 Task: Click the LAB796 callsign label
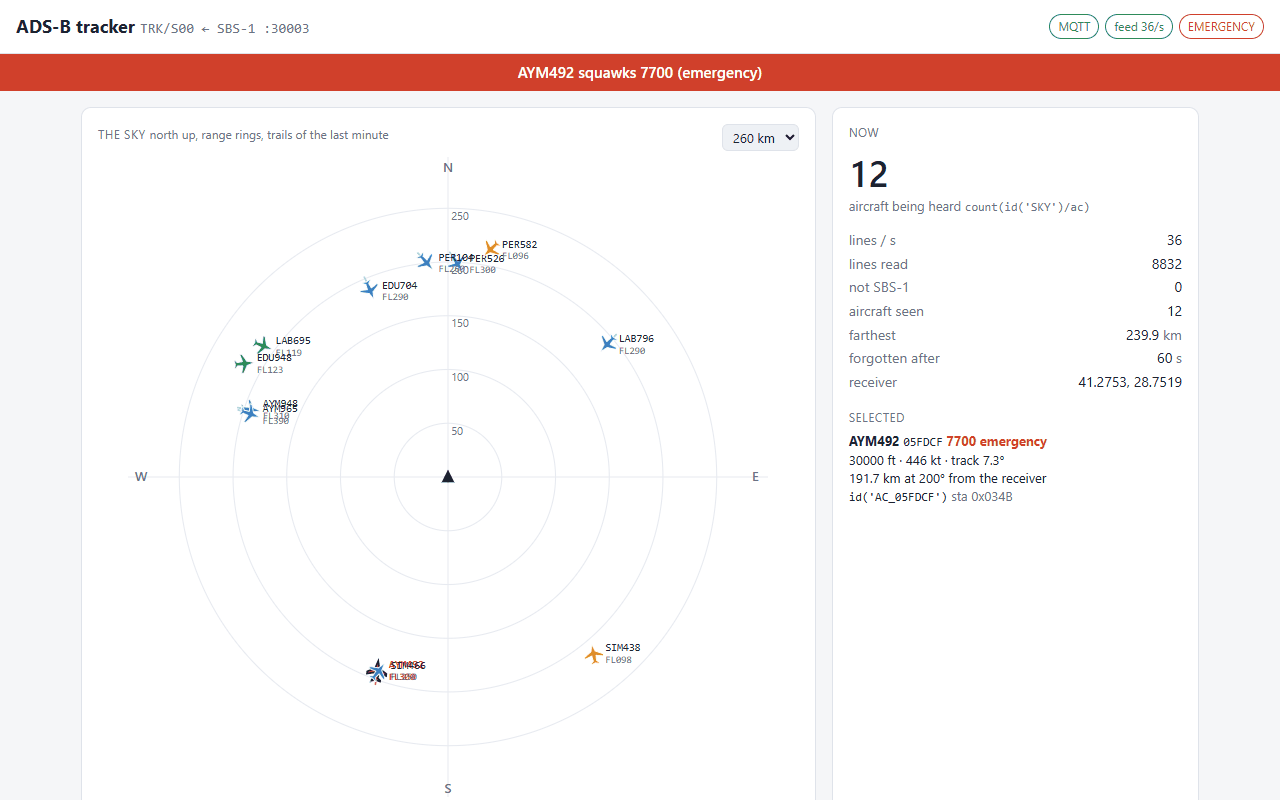point(636,339)
